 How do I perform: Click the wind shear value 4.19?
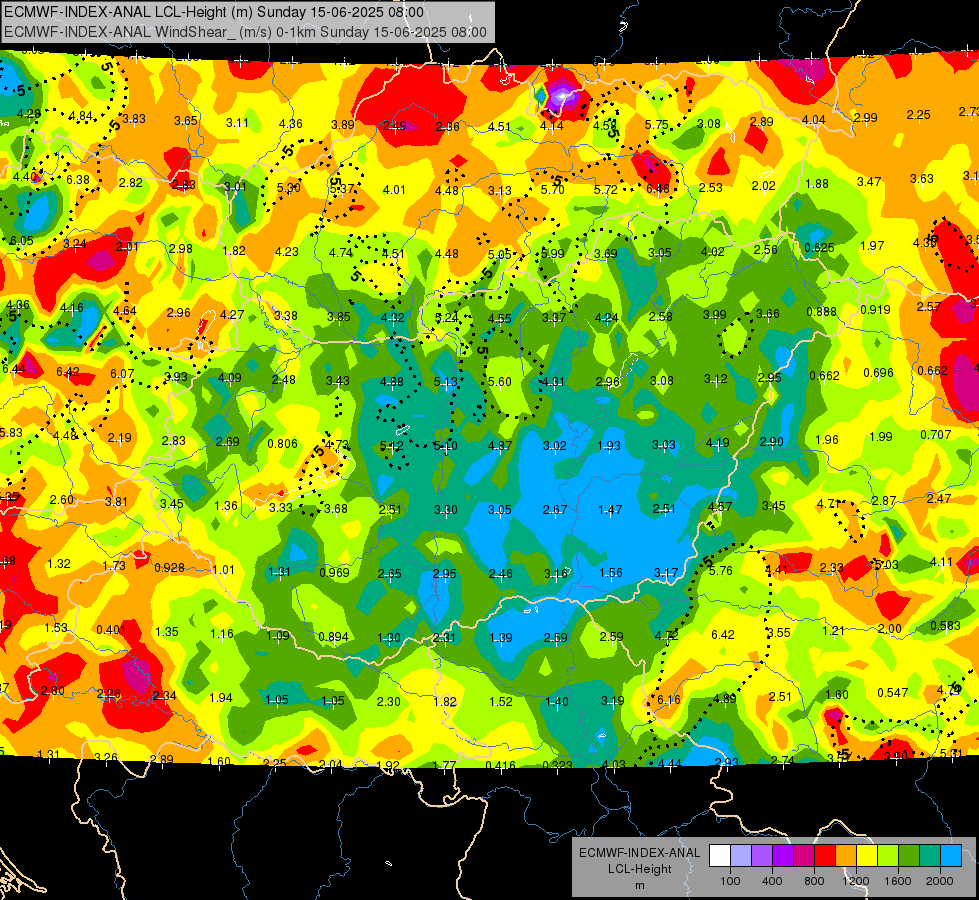pos(717,443)
